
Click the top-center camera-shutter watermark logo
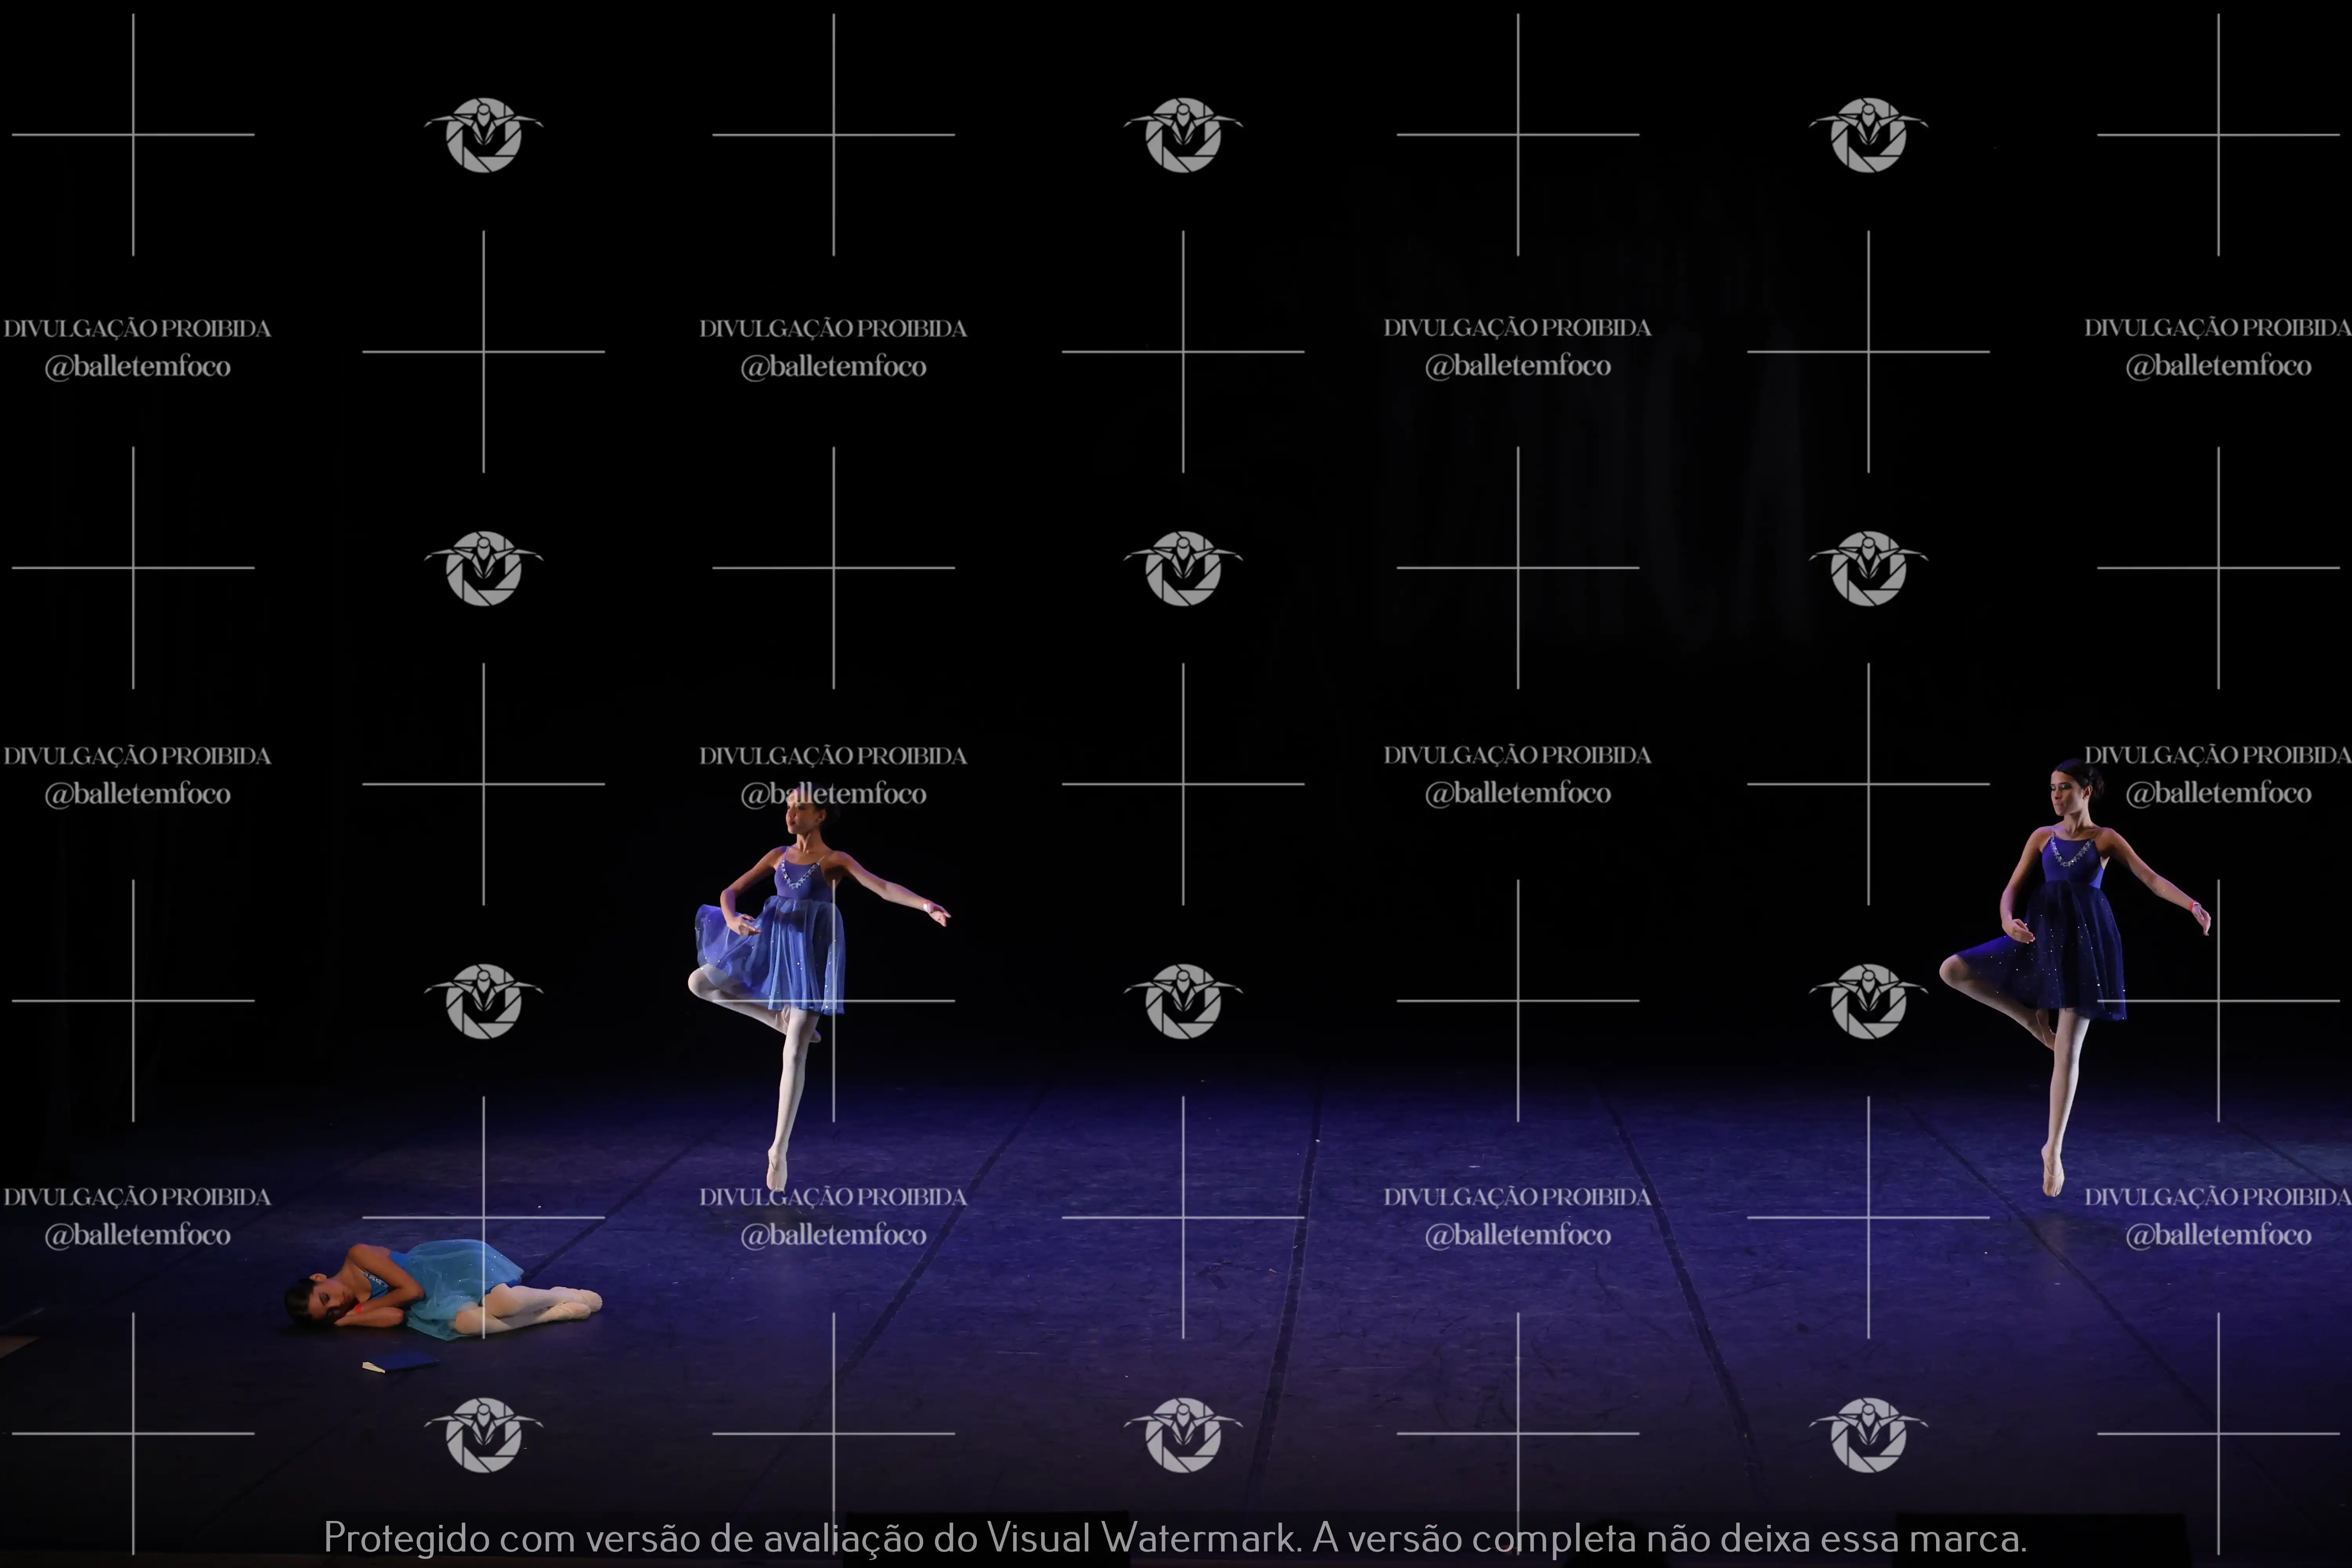pyautogui.click(x=1182, y=135)
